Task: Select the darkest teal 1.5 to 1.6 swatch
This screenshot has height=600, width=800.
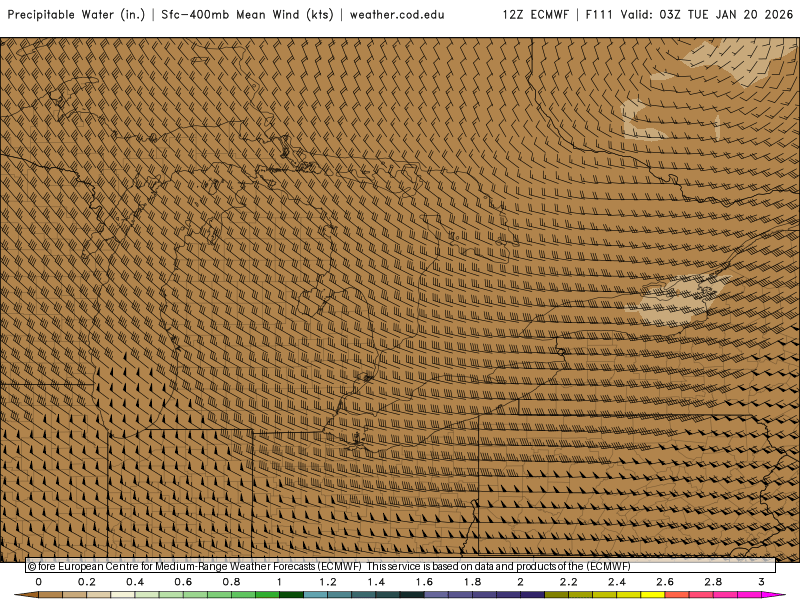Action: [412, 595]
